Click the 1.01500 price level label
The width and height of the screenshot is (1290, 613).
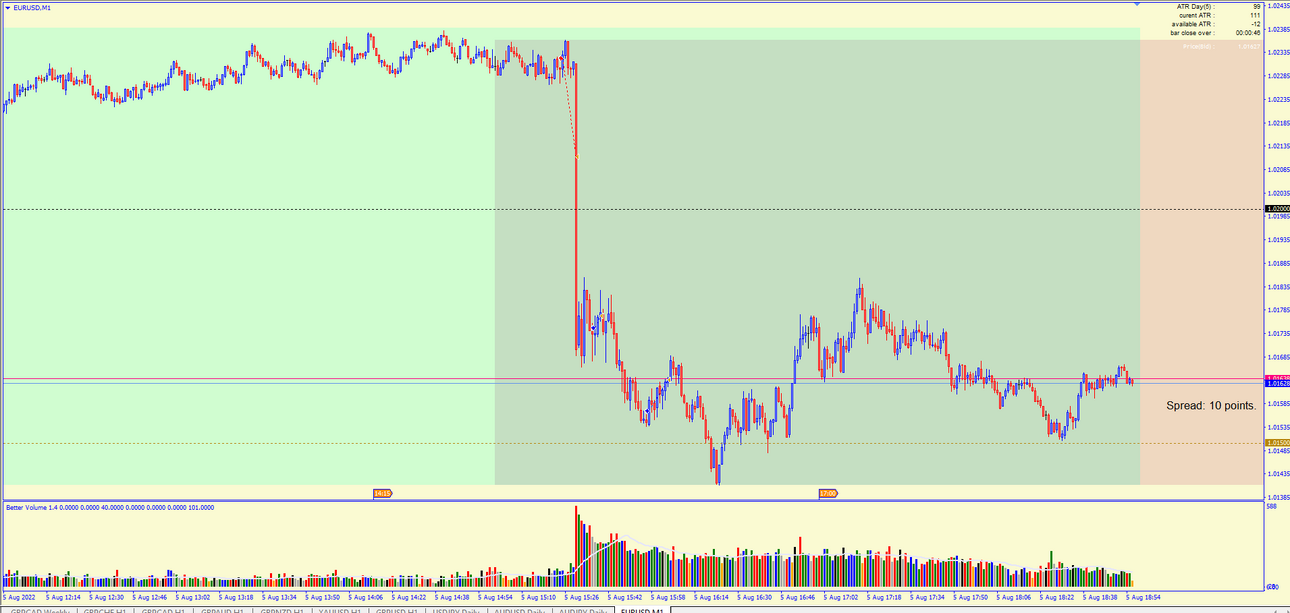(x=1277, y=442)
